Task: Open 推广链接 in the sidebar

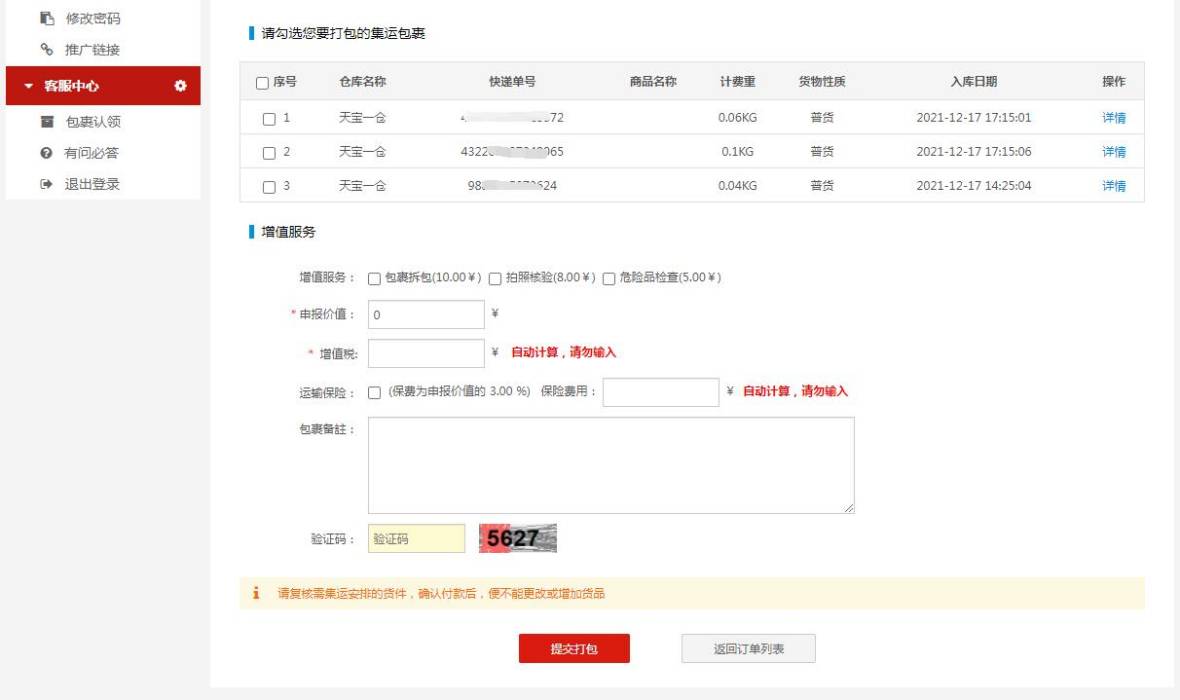Action: coord(93,50)
